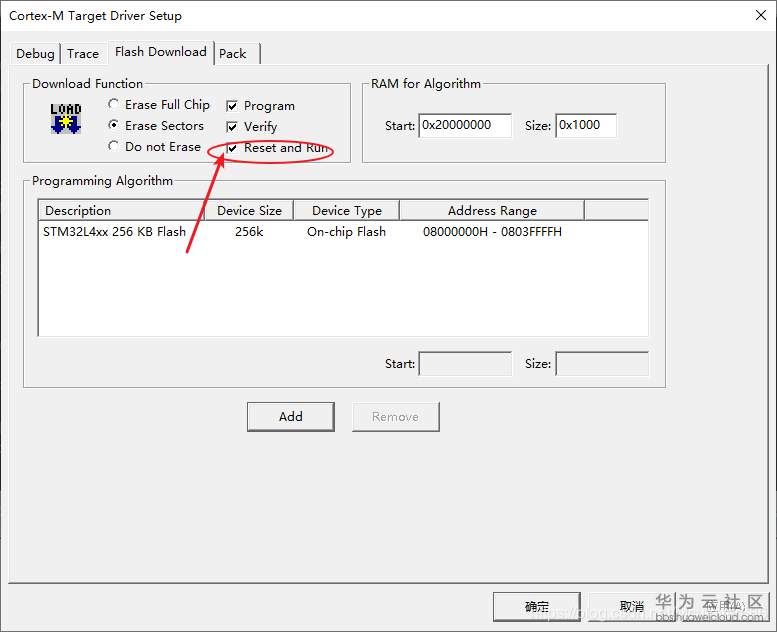Close the Cortex-M Target Driver Setup dialog

tap(761, 15)
